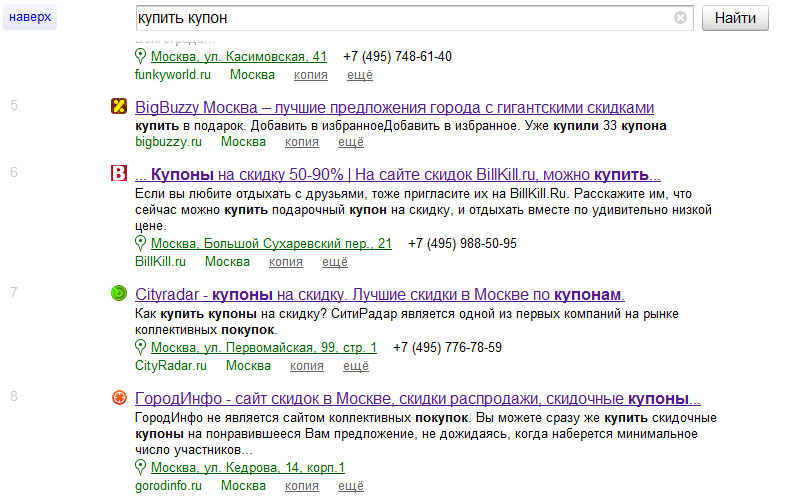
Task: Click копия link for gorodinfo.ru result
Action: (302, 486)
